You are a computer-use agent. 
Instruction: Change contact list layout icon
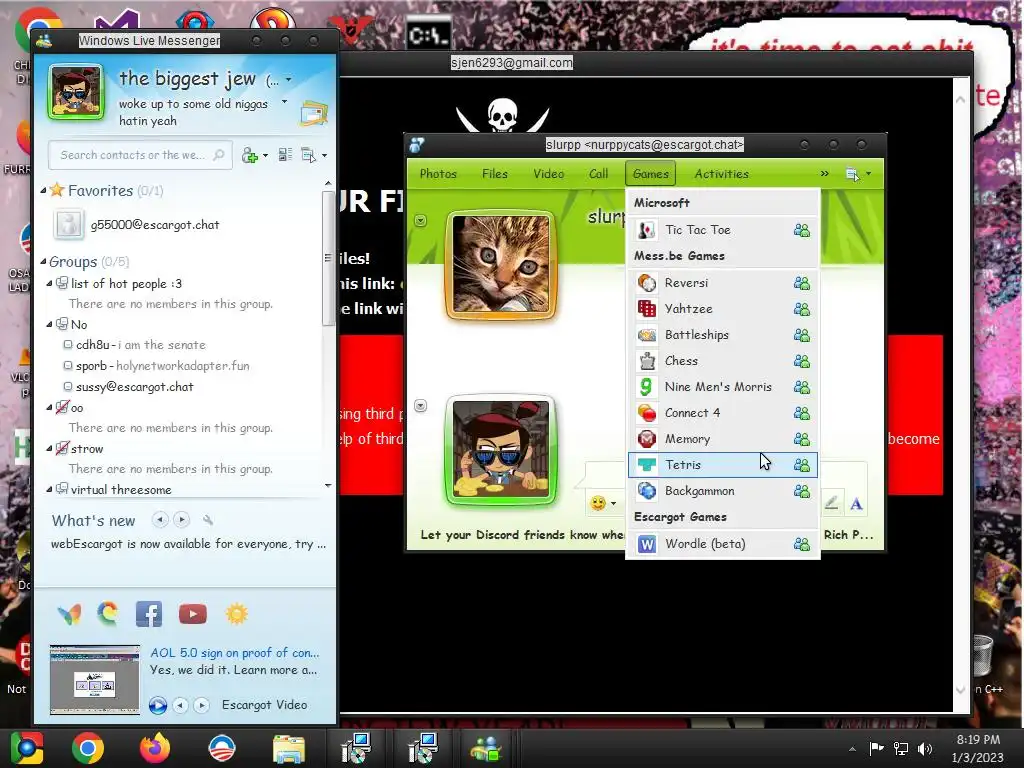[285, 155]
